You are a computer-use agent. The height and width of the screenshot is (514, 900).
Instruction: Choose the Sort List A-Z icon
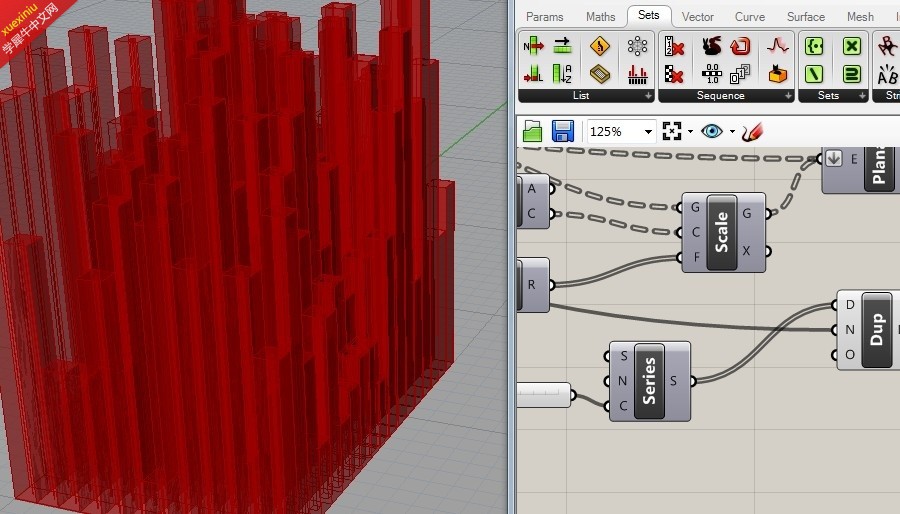[562, 74]
